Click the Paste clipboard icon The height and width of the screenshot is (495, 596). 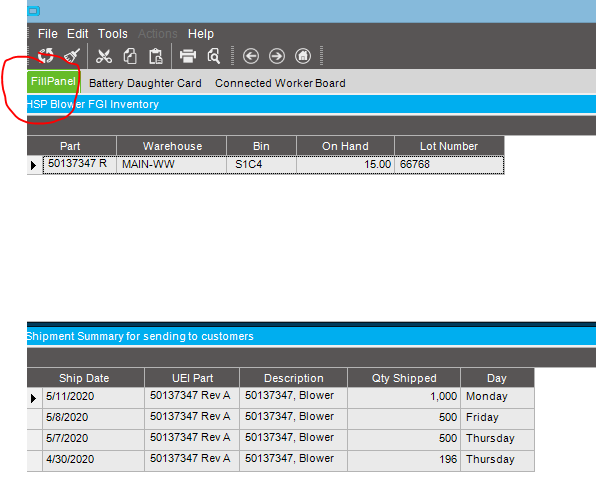pos(155,56)
